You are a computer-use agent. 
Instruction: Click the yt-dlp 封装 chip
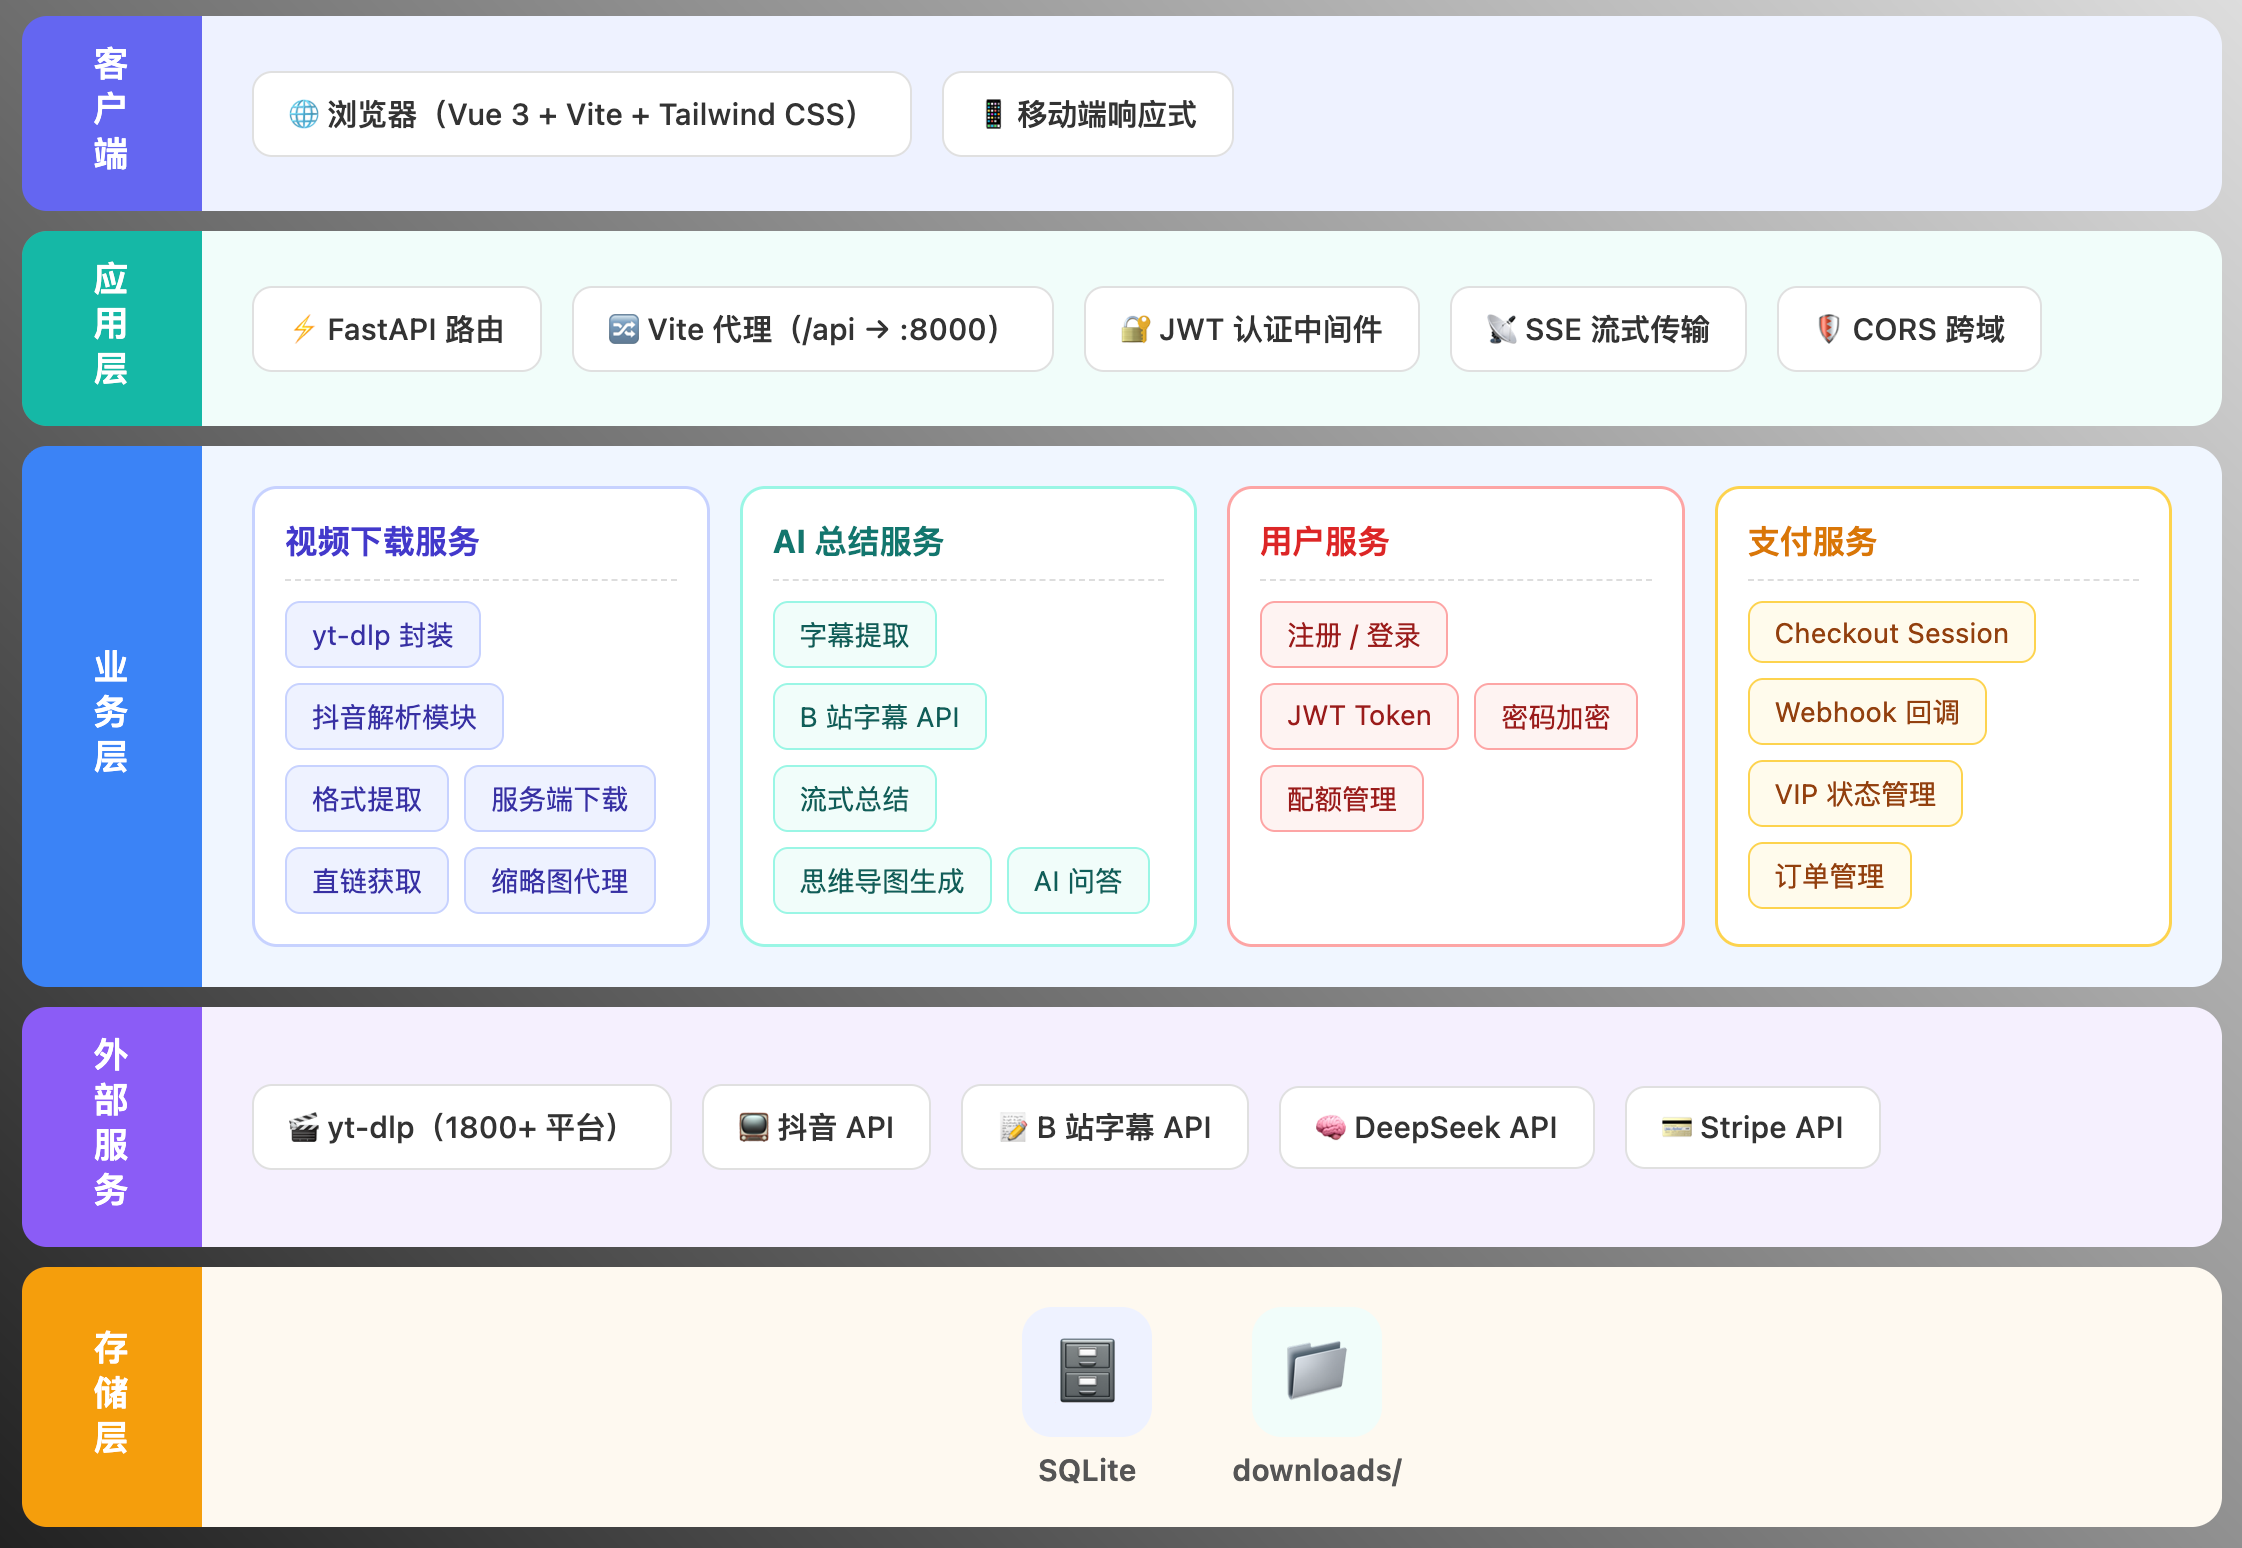coord(382,635)
